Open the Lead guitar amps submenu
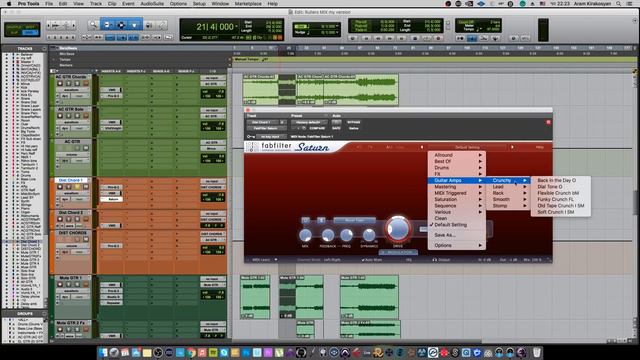The image size is (640, 360). pyautogui.click(x=509, y=187)
